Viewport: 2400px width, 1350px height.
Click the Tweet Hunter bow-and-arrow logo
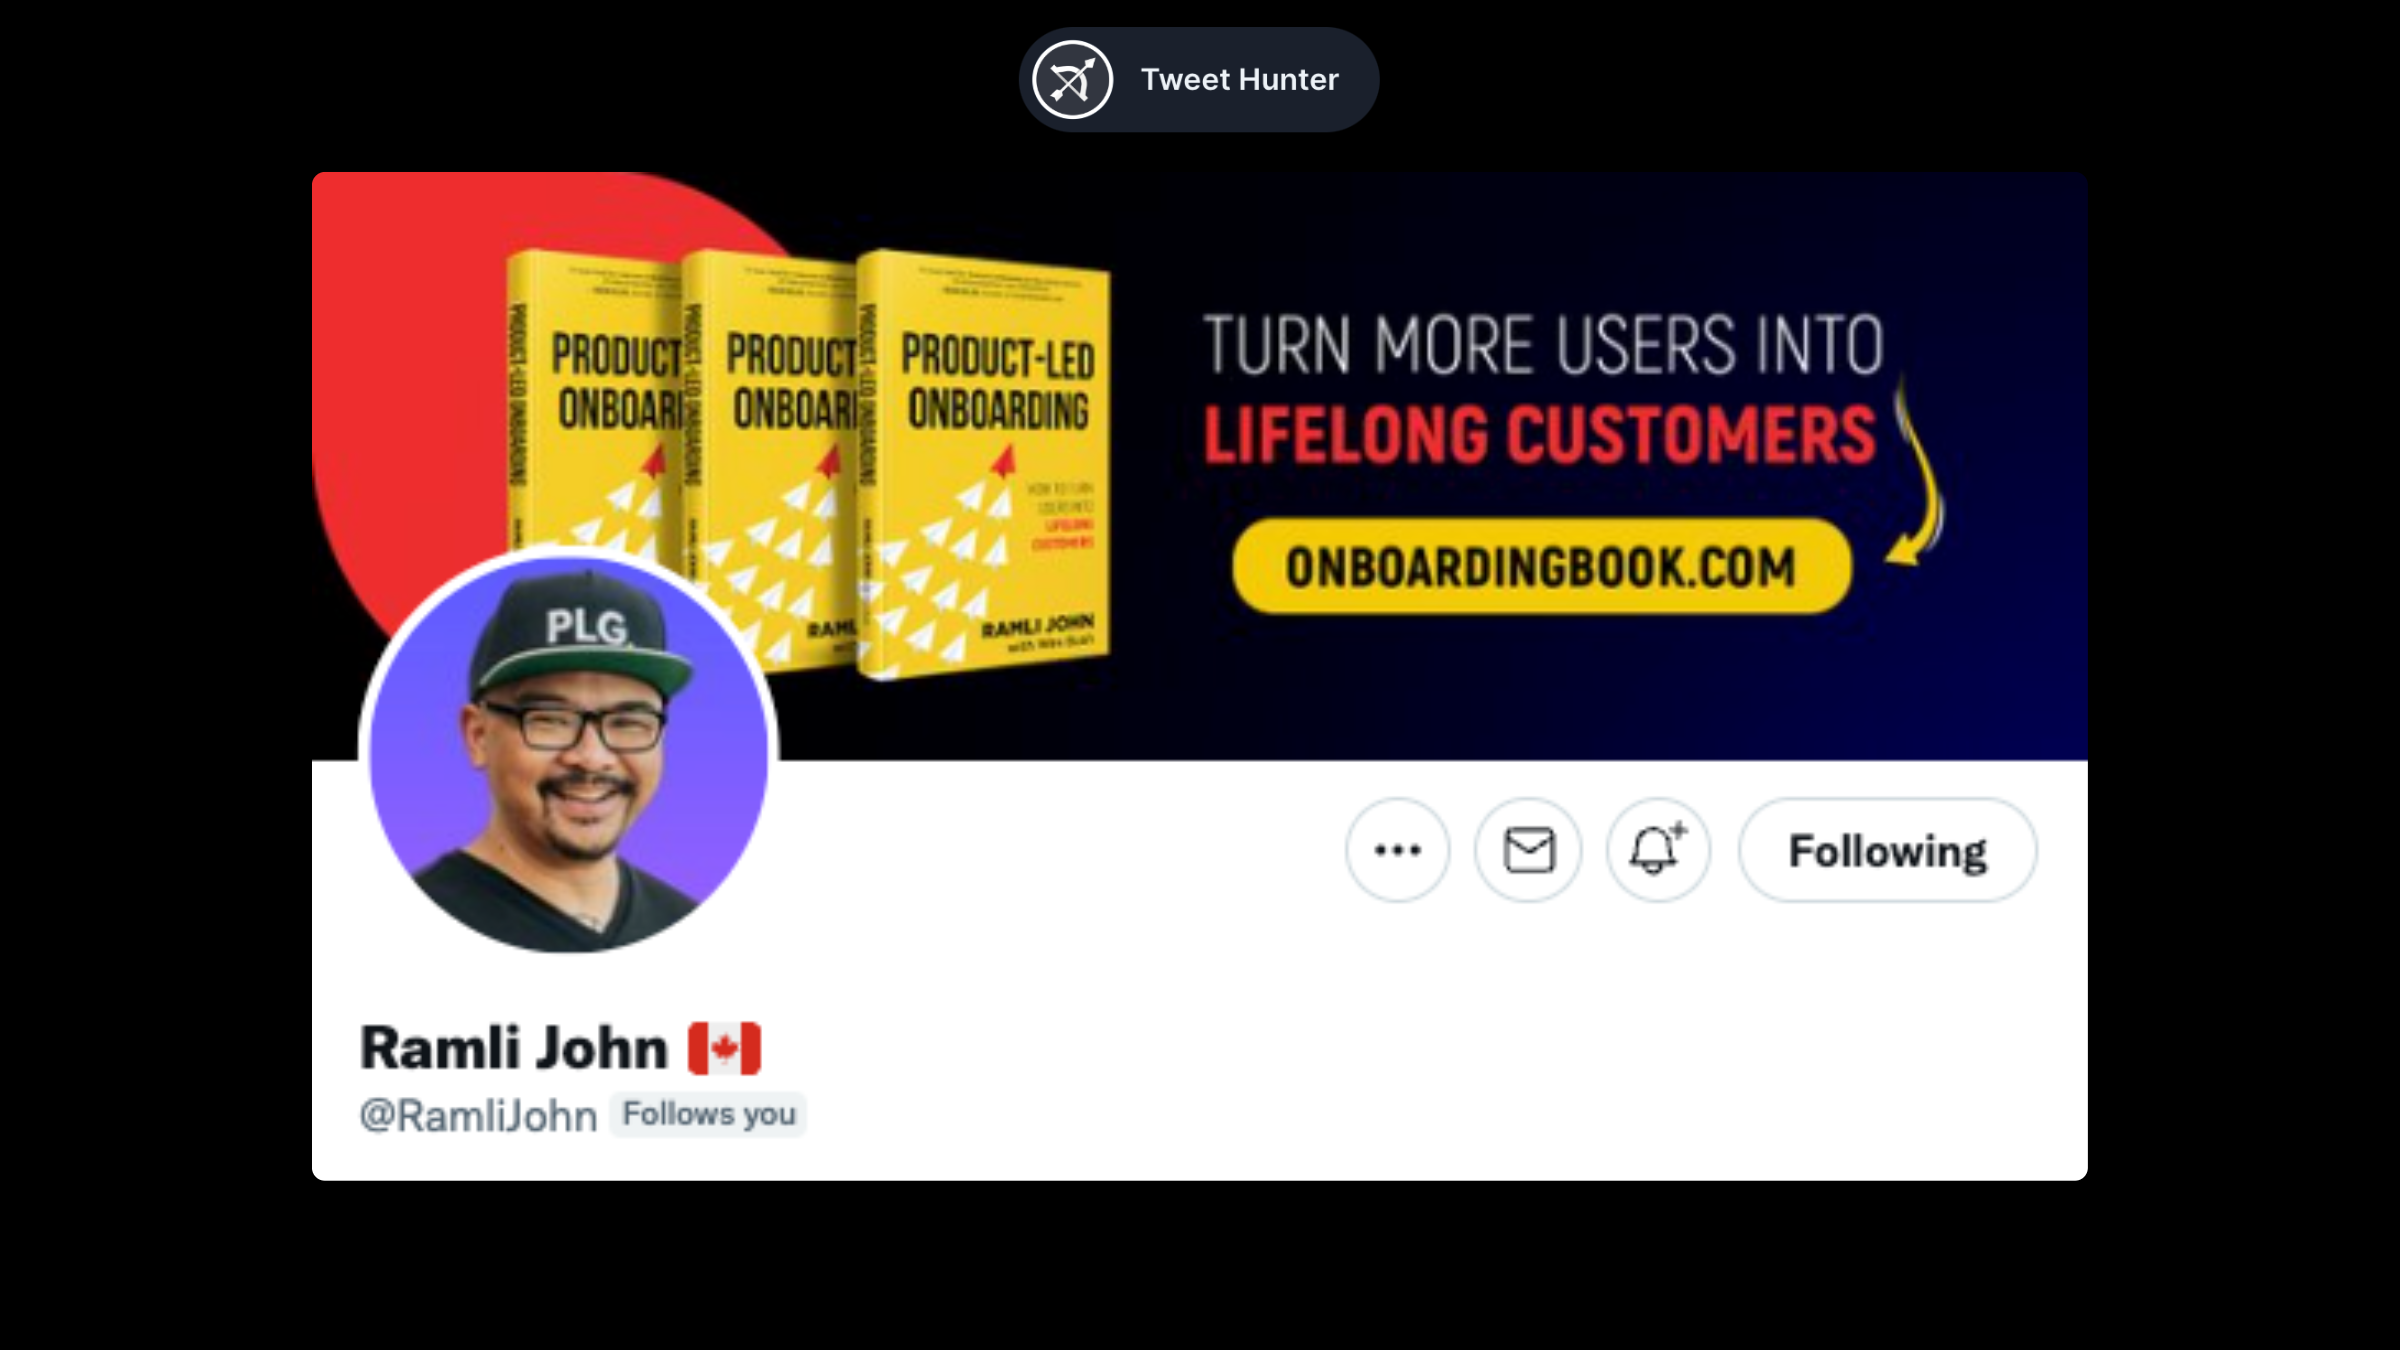click(1072, 80)
